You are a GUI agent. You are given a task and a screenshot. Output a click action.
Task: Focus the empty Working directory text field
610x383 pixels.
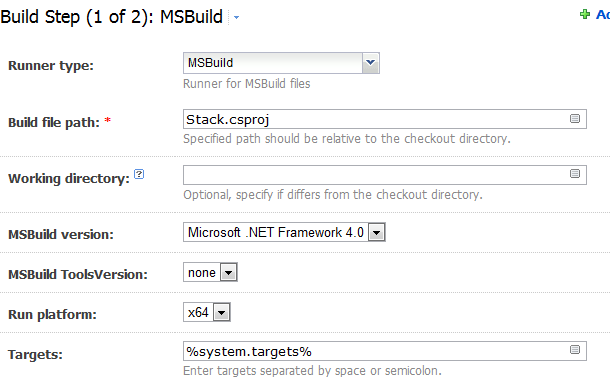385,175
